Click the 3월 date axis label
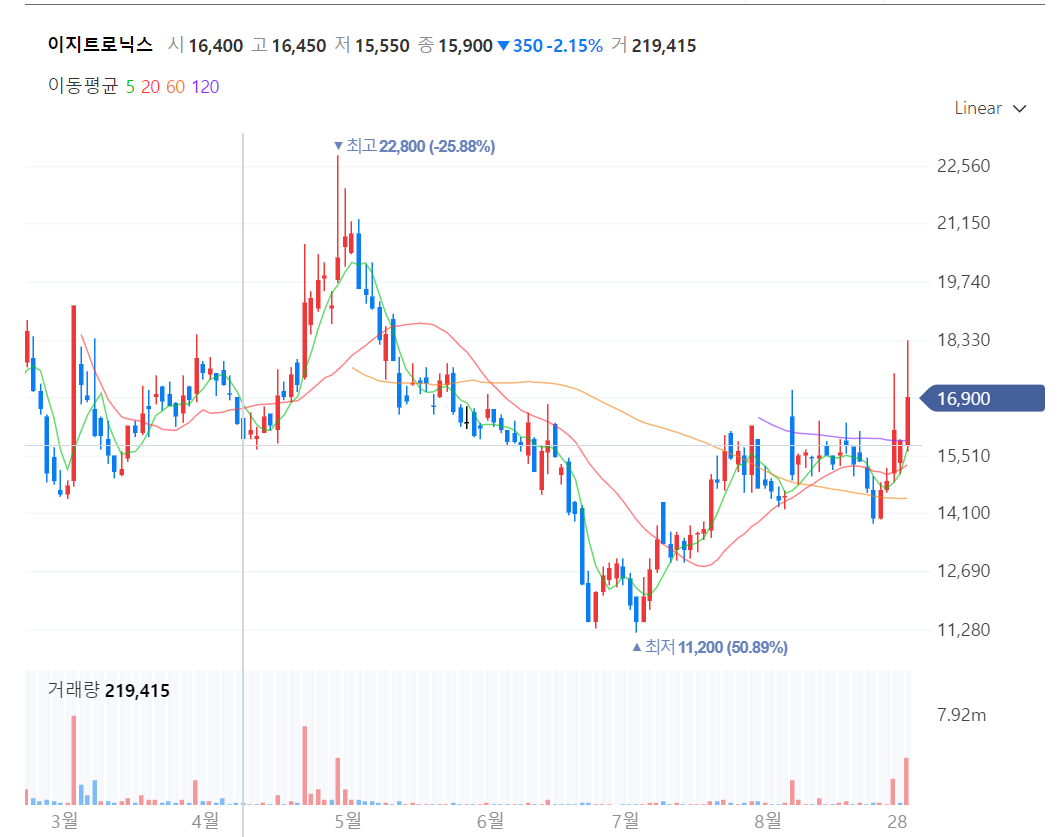 (65, 821)
